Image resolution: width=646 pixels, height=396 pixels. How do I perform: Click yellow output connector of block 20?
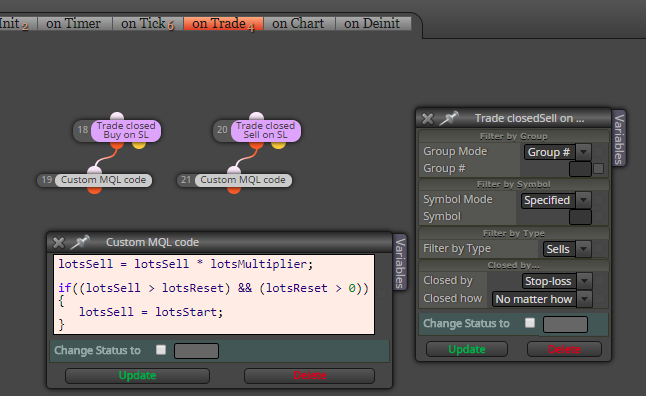279,145
